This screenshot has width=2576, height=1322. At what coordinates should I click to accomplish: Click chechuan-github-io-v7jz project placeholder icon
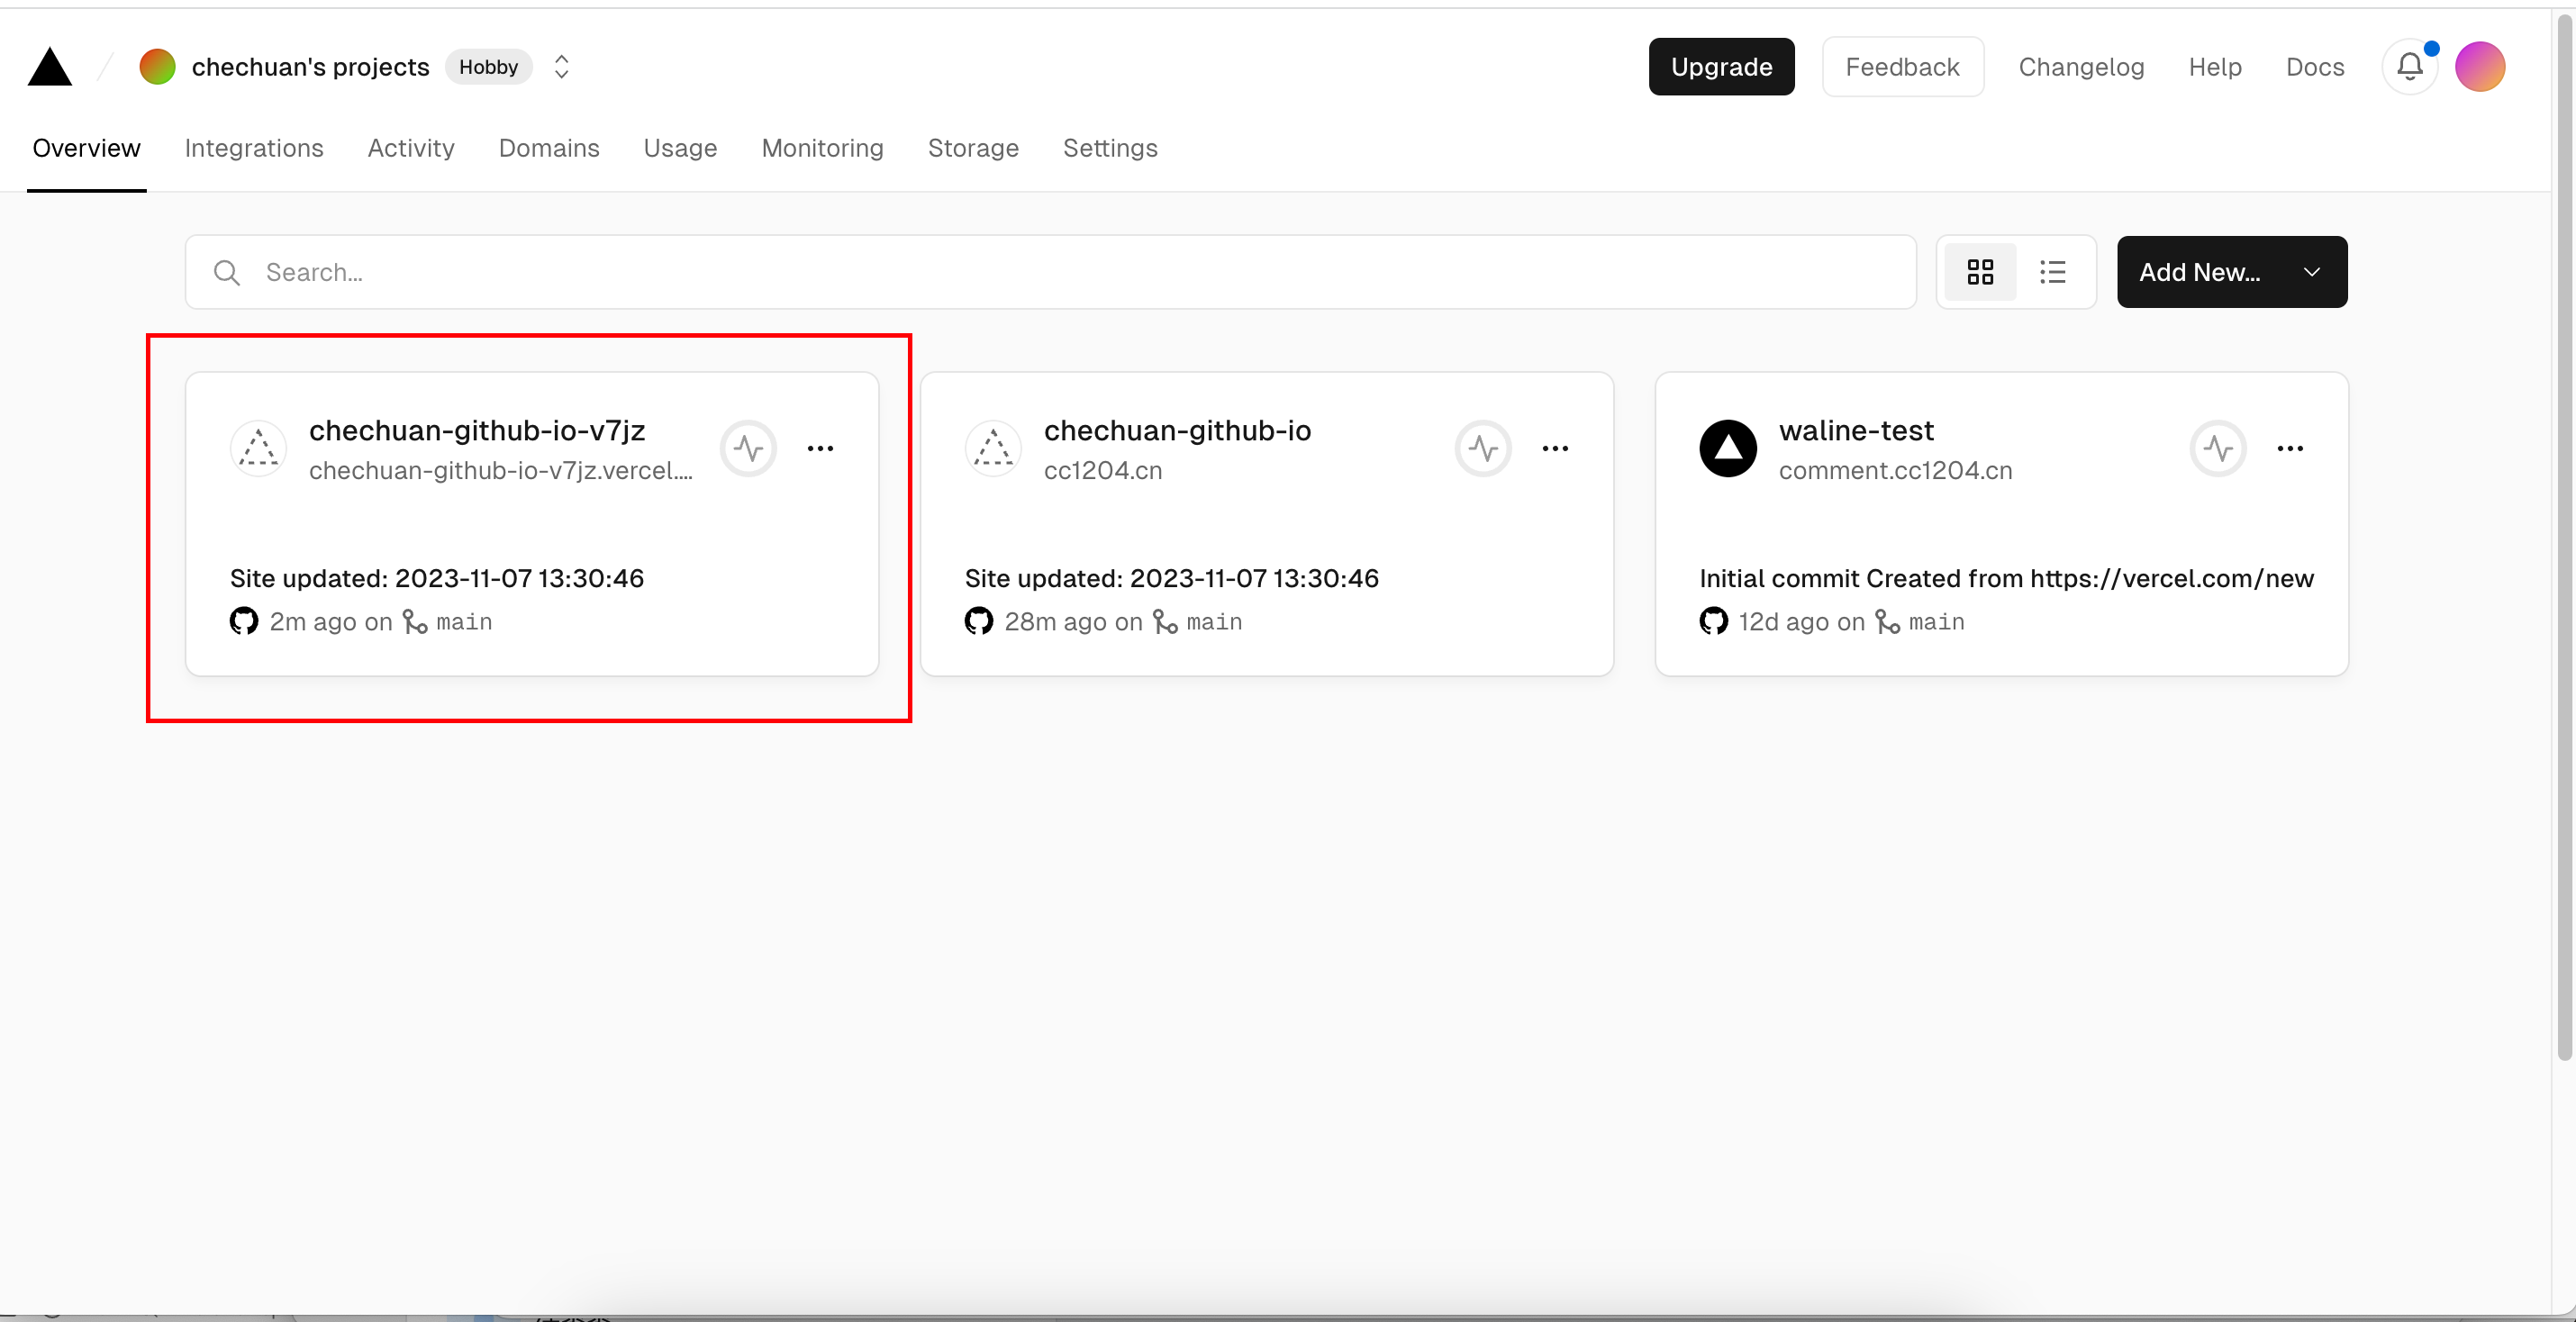[x=258, y=448]
